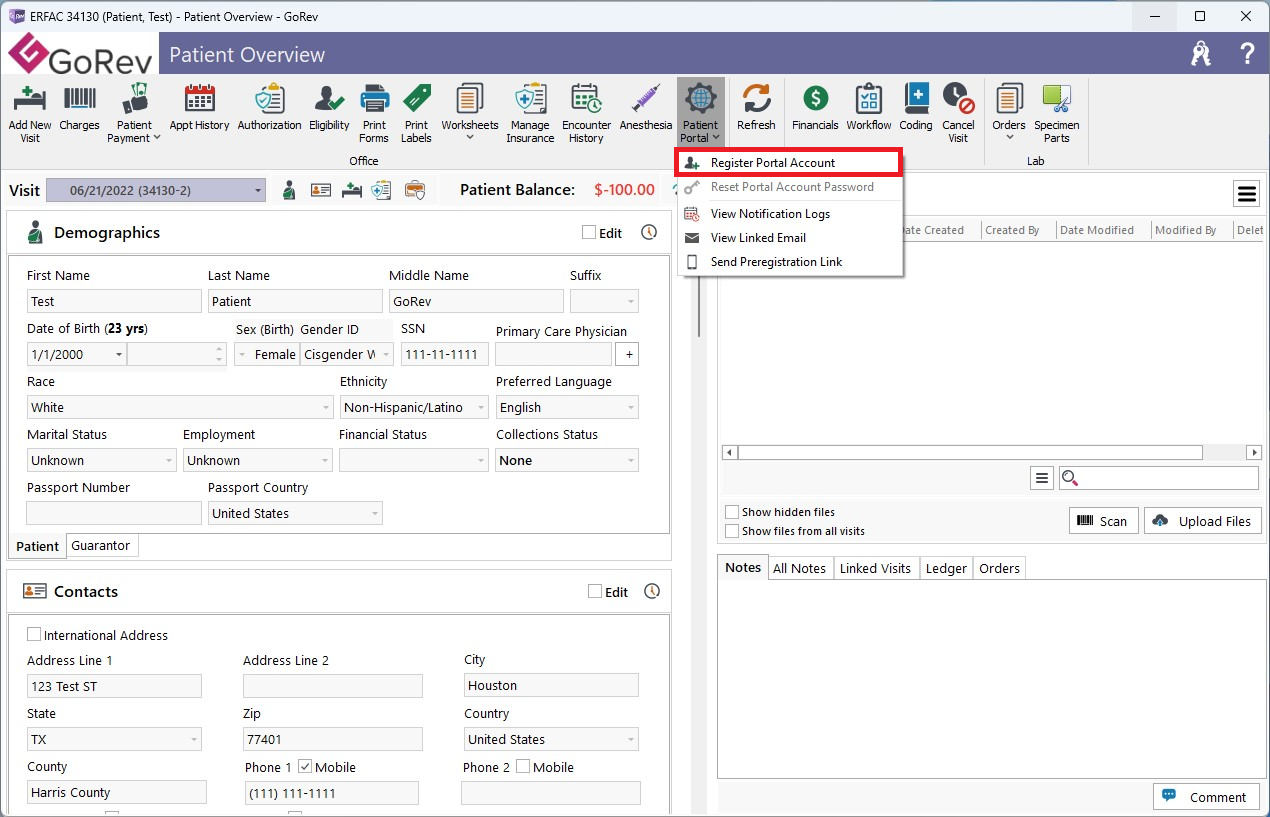Viewport: 1270px width, 817px height.
Task: Click the insurance clipboard icon in visit bar
Action: pos(381,190)
